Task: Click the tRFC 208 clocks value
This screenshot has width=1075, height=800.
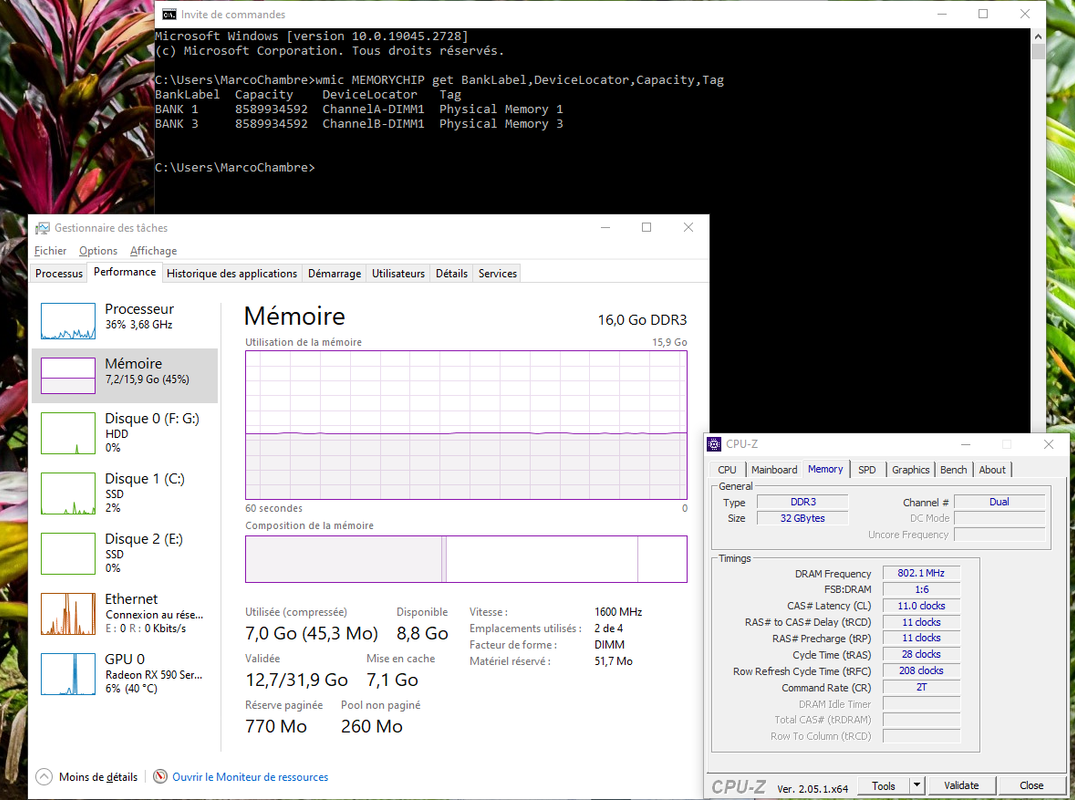Action: pyautogui.click(x=921, y=670)
